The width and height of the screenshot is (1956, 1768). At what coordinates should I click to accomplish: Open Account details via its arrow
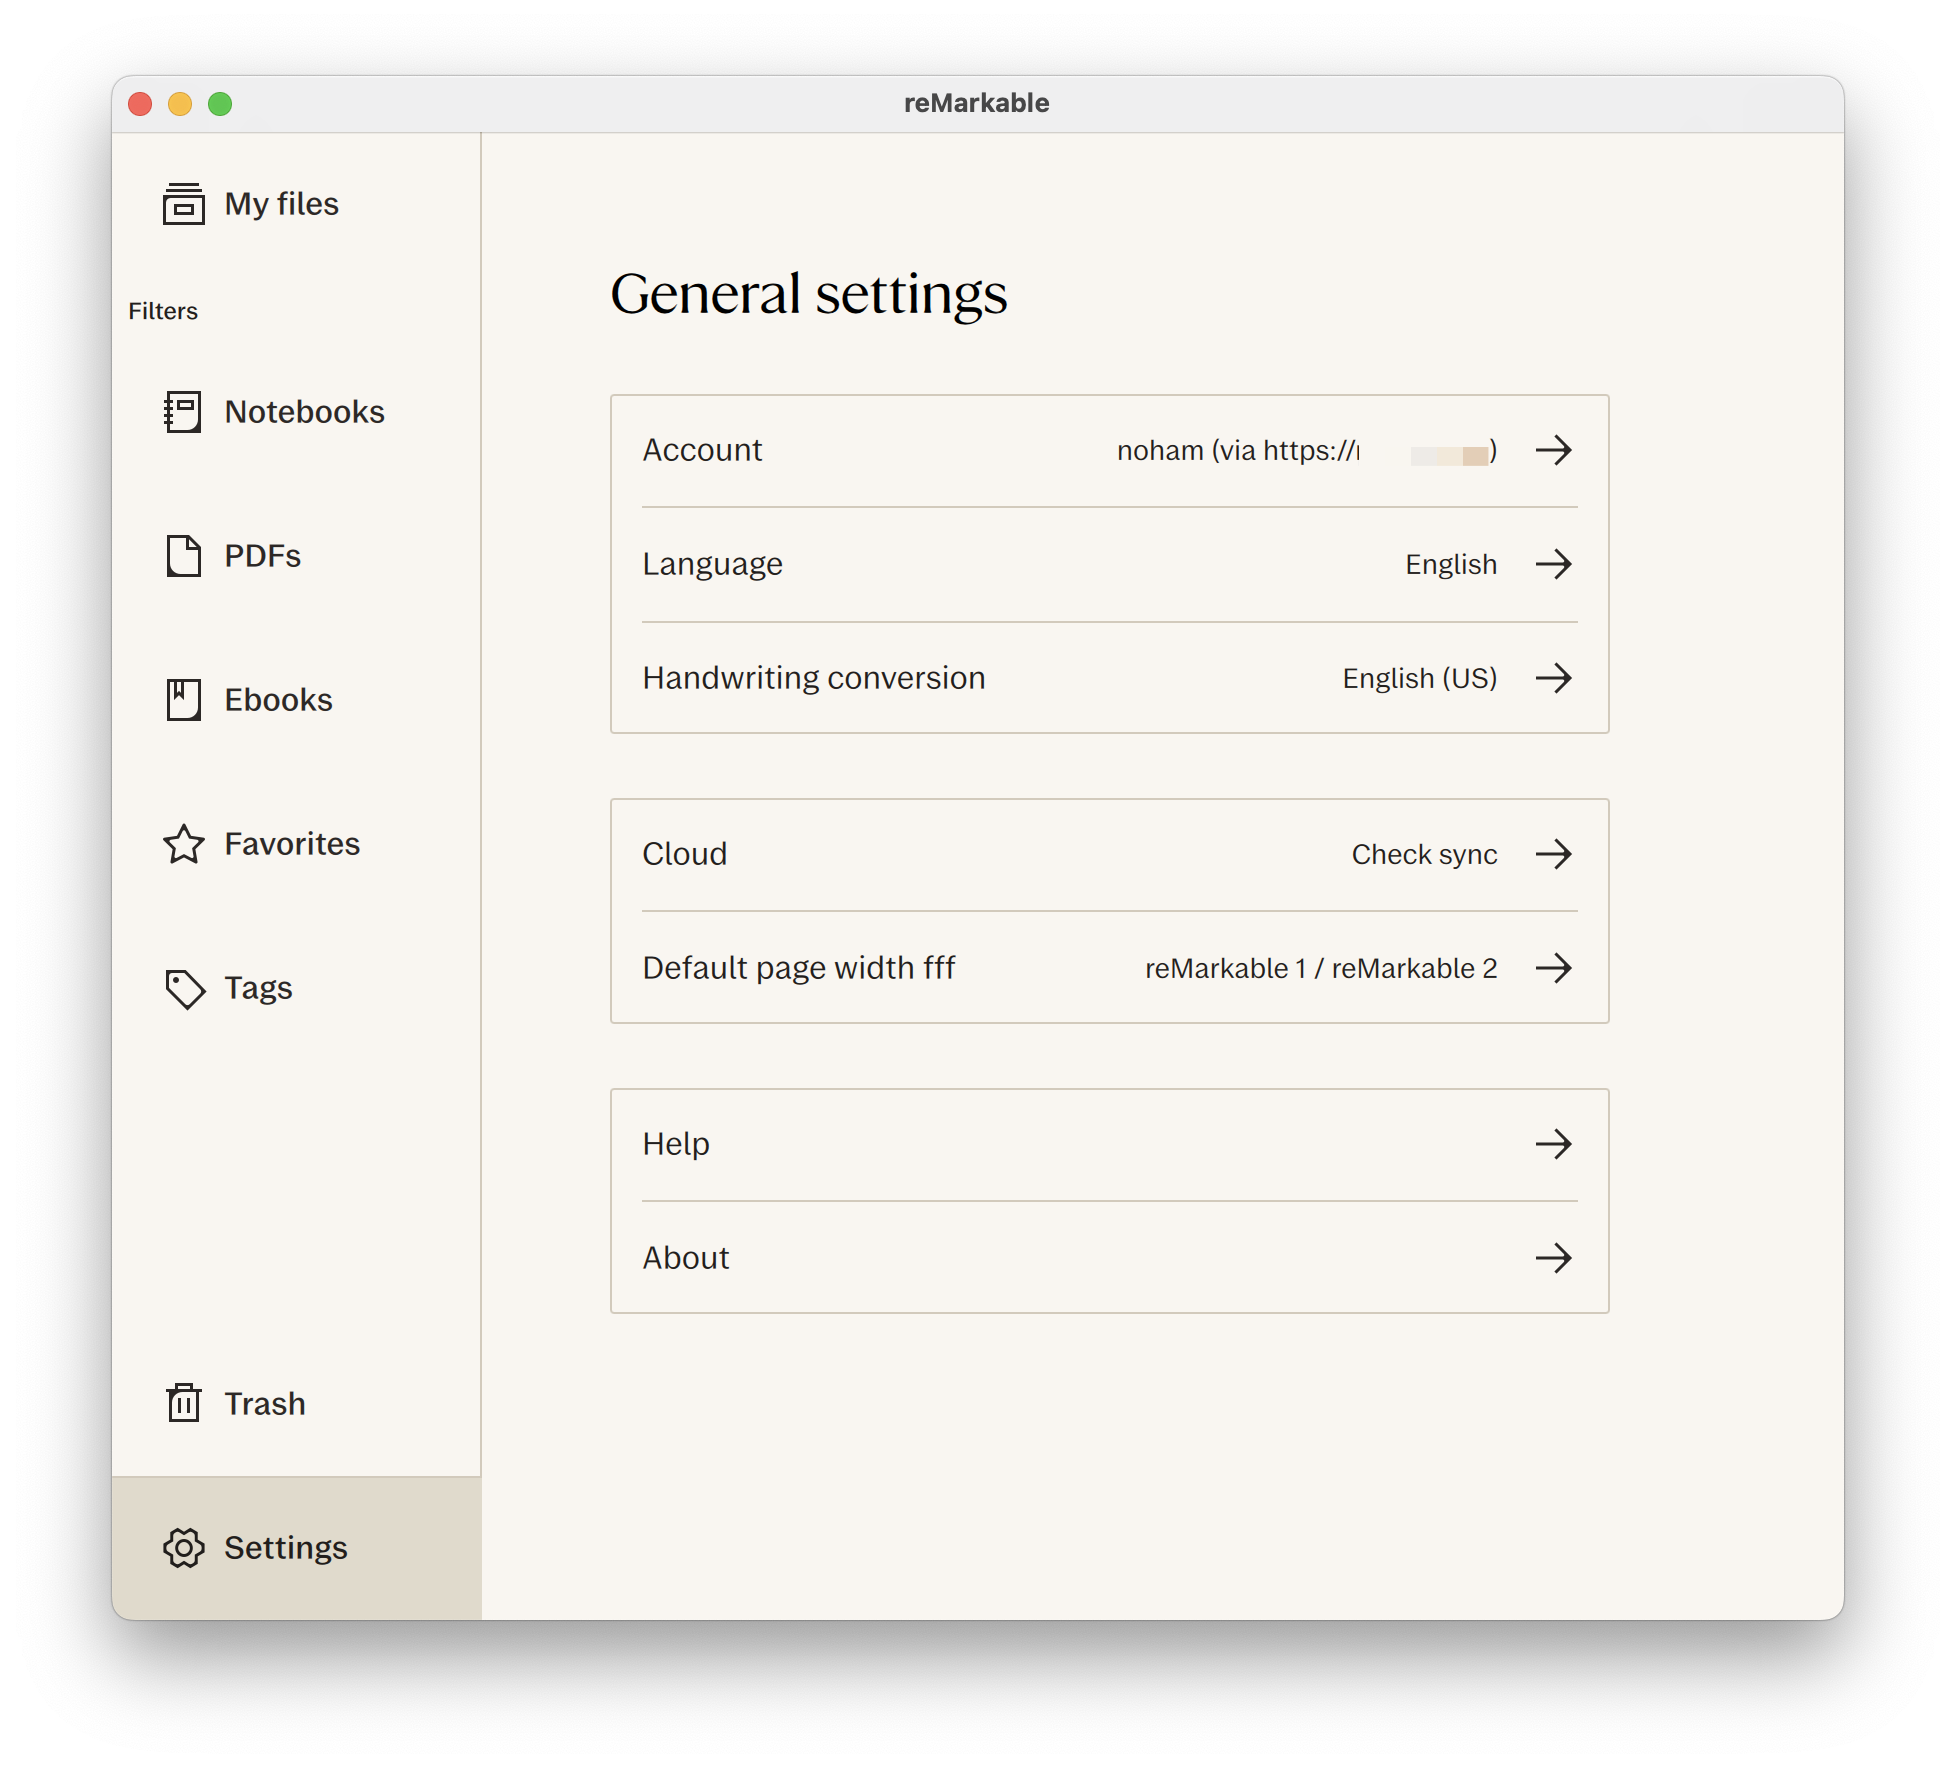point(1554,450)
